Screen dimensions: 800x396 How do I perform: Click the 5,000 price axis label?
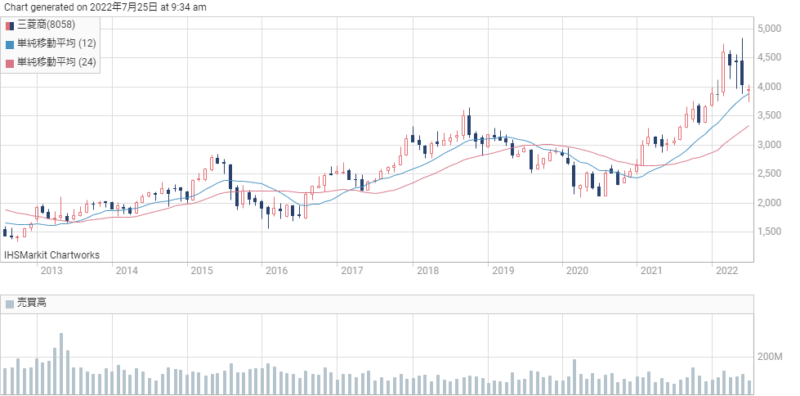[x=770, y=29]
